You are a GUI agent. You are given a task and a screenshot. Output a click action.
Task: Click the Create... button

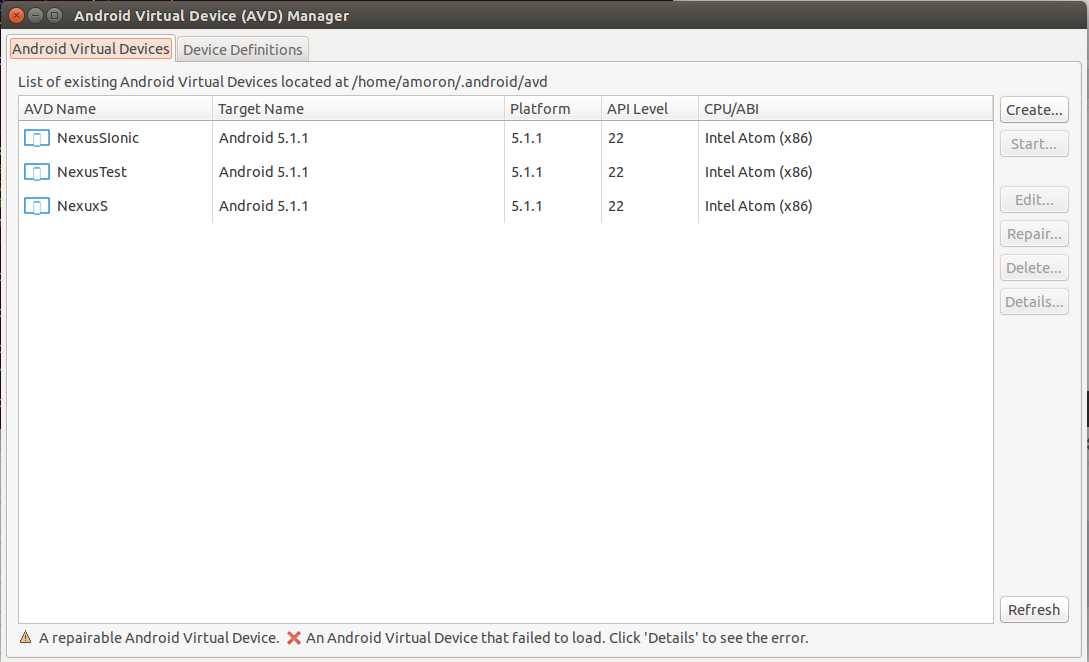coord(1034,110)
